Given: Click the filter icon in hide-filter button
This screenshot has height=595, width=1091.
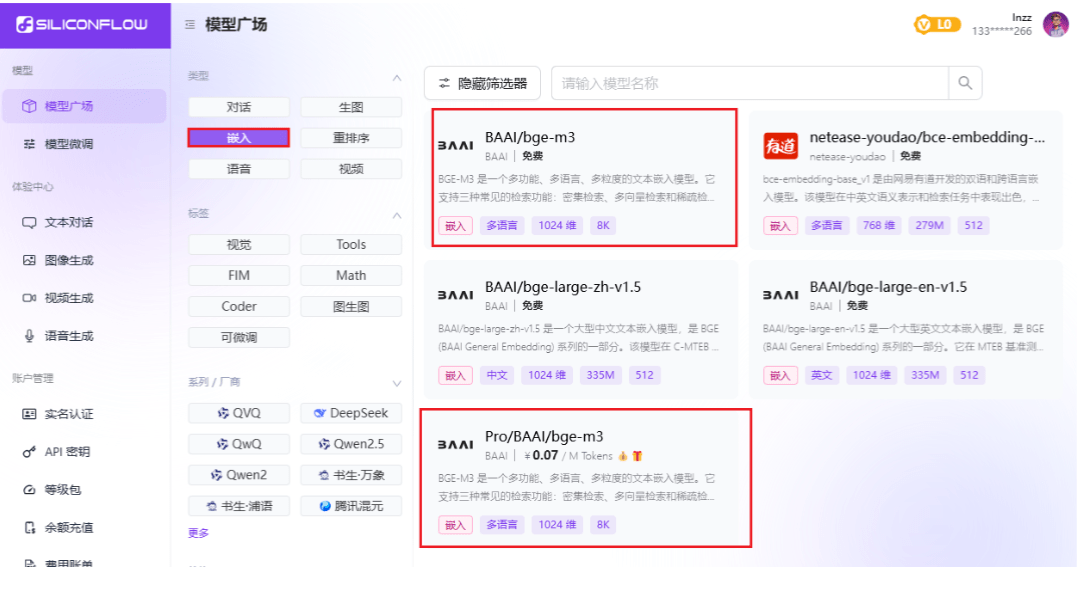Looking at the screenshot, I should point(445,84).
